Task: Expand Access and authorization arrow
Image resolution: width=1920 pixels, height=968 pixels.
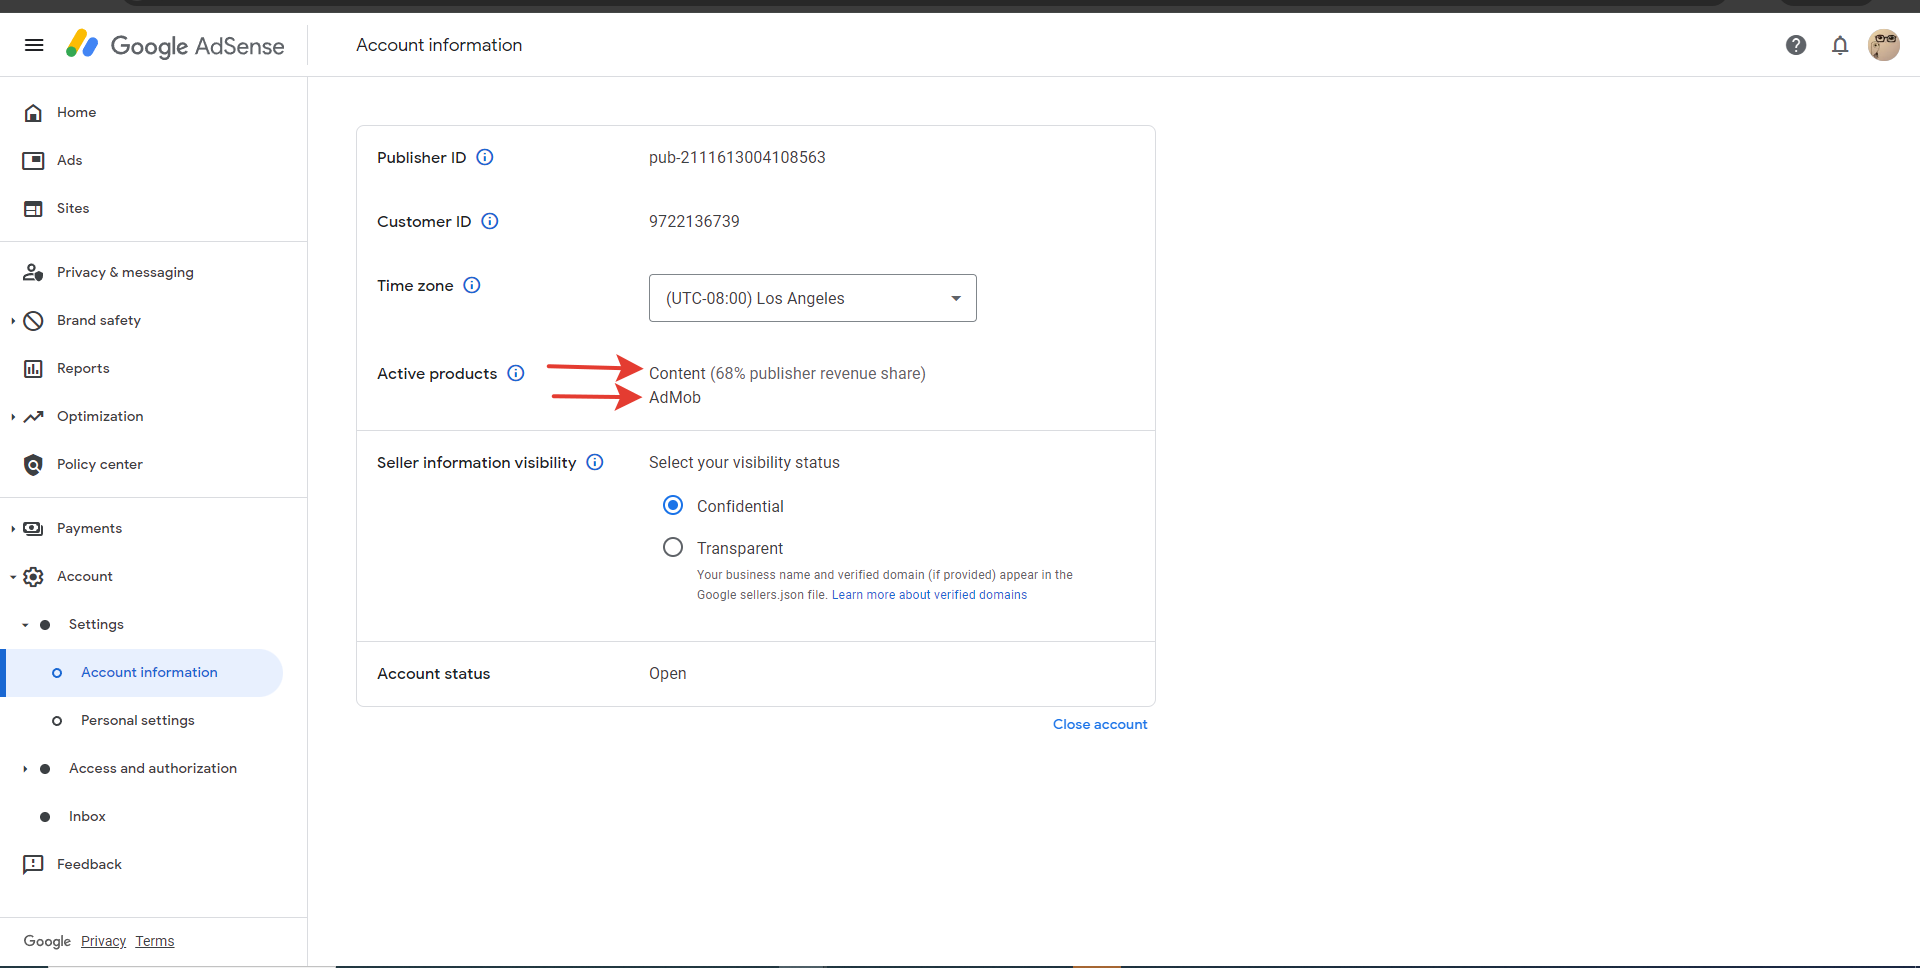Action: pyautogui.click(x=25, y=769)
